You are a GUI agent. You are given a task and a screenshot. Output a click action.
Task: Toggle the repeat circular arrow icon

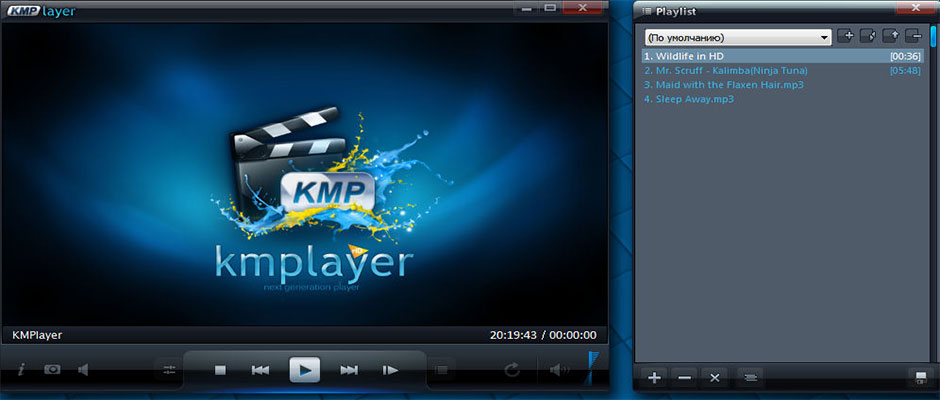pyautogui.click(x=512, y=369)
